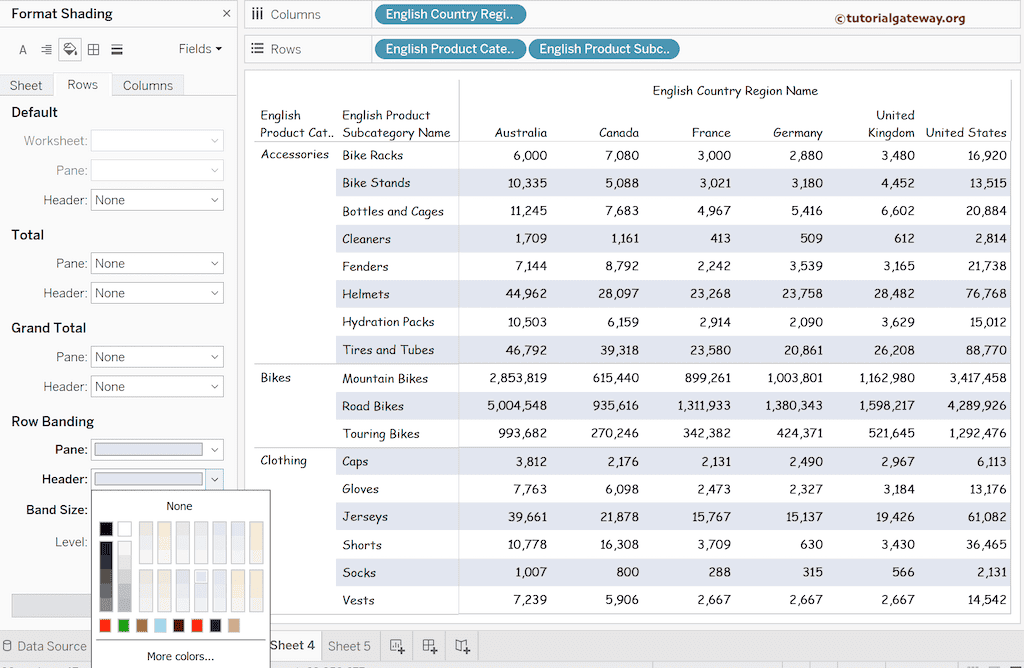
Task: Add a new worksheet via tab icon
Action: pos(397,646)
